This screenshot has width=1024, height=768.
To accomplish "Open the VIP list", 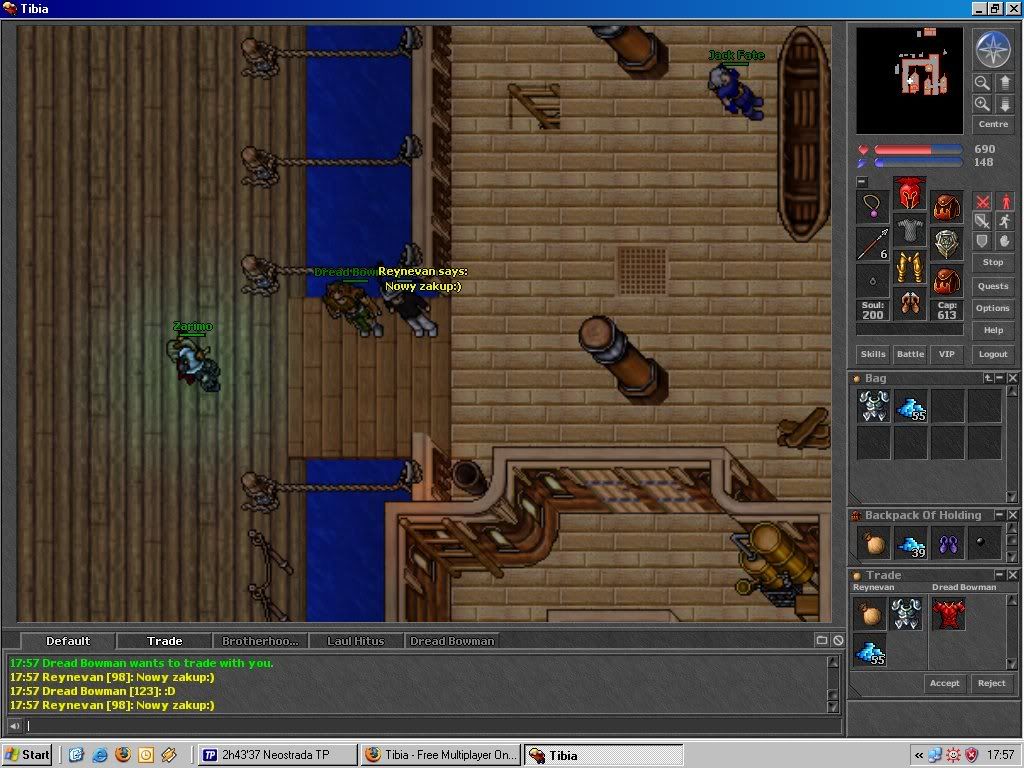I will click(x=947, y=354).
